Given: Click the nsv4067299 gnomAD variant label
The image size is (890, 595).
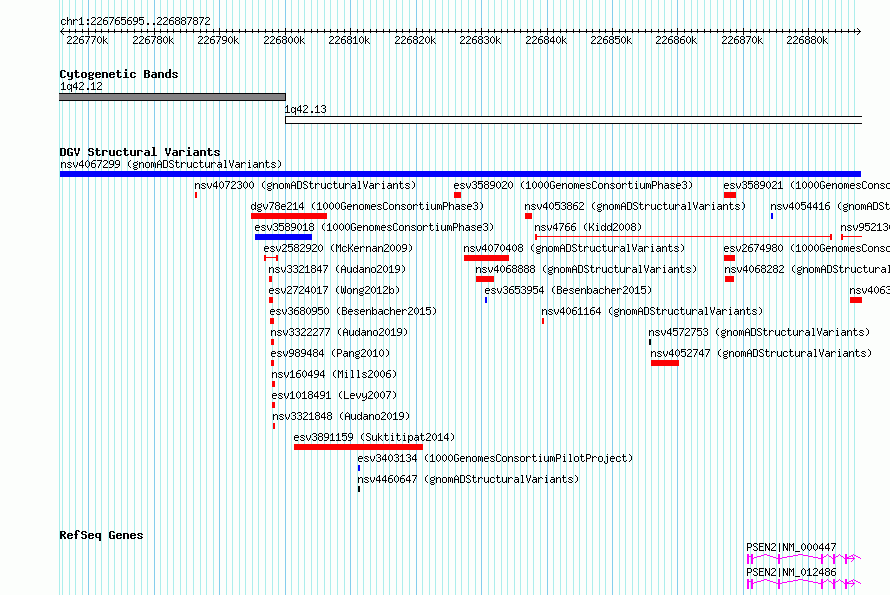Looking at the screenshot, I should pyautogui.click(x=171, y=164).
